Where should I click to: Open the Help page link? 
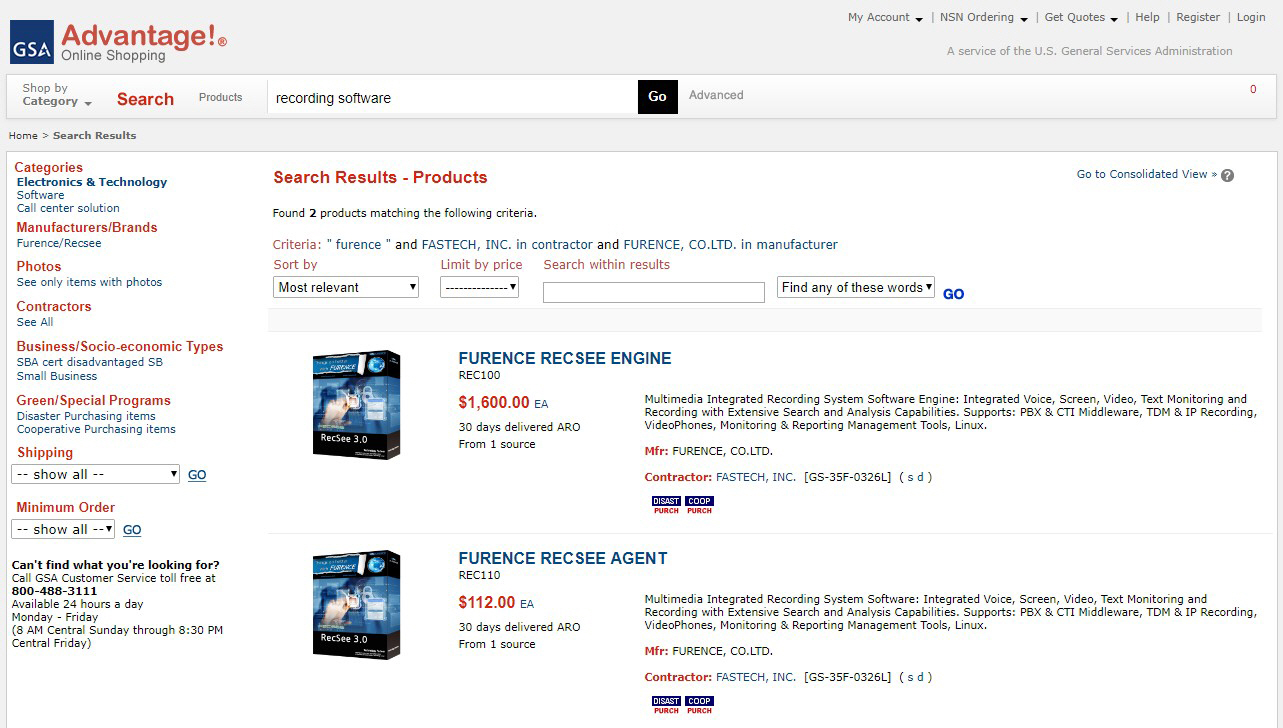(1147, 17)
